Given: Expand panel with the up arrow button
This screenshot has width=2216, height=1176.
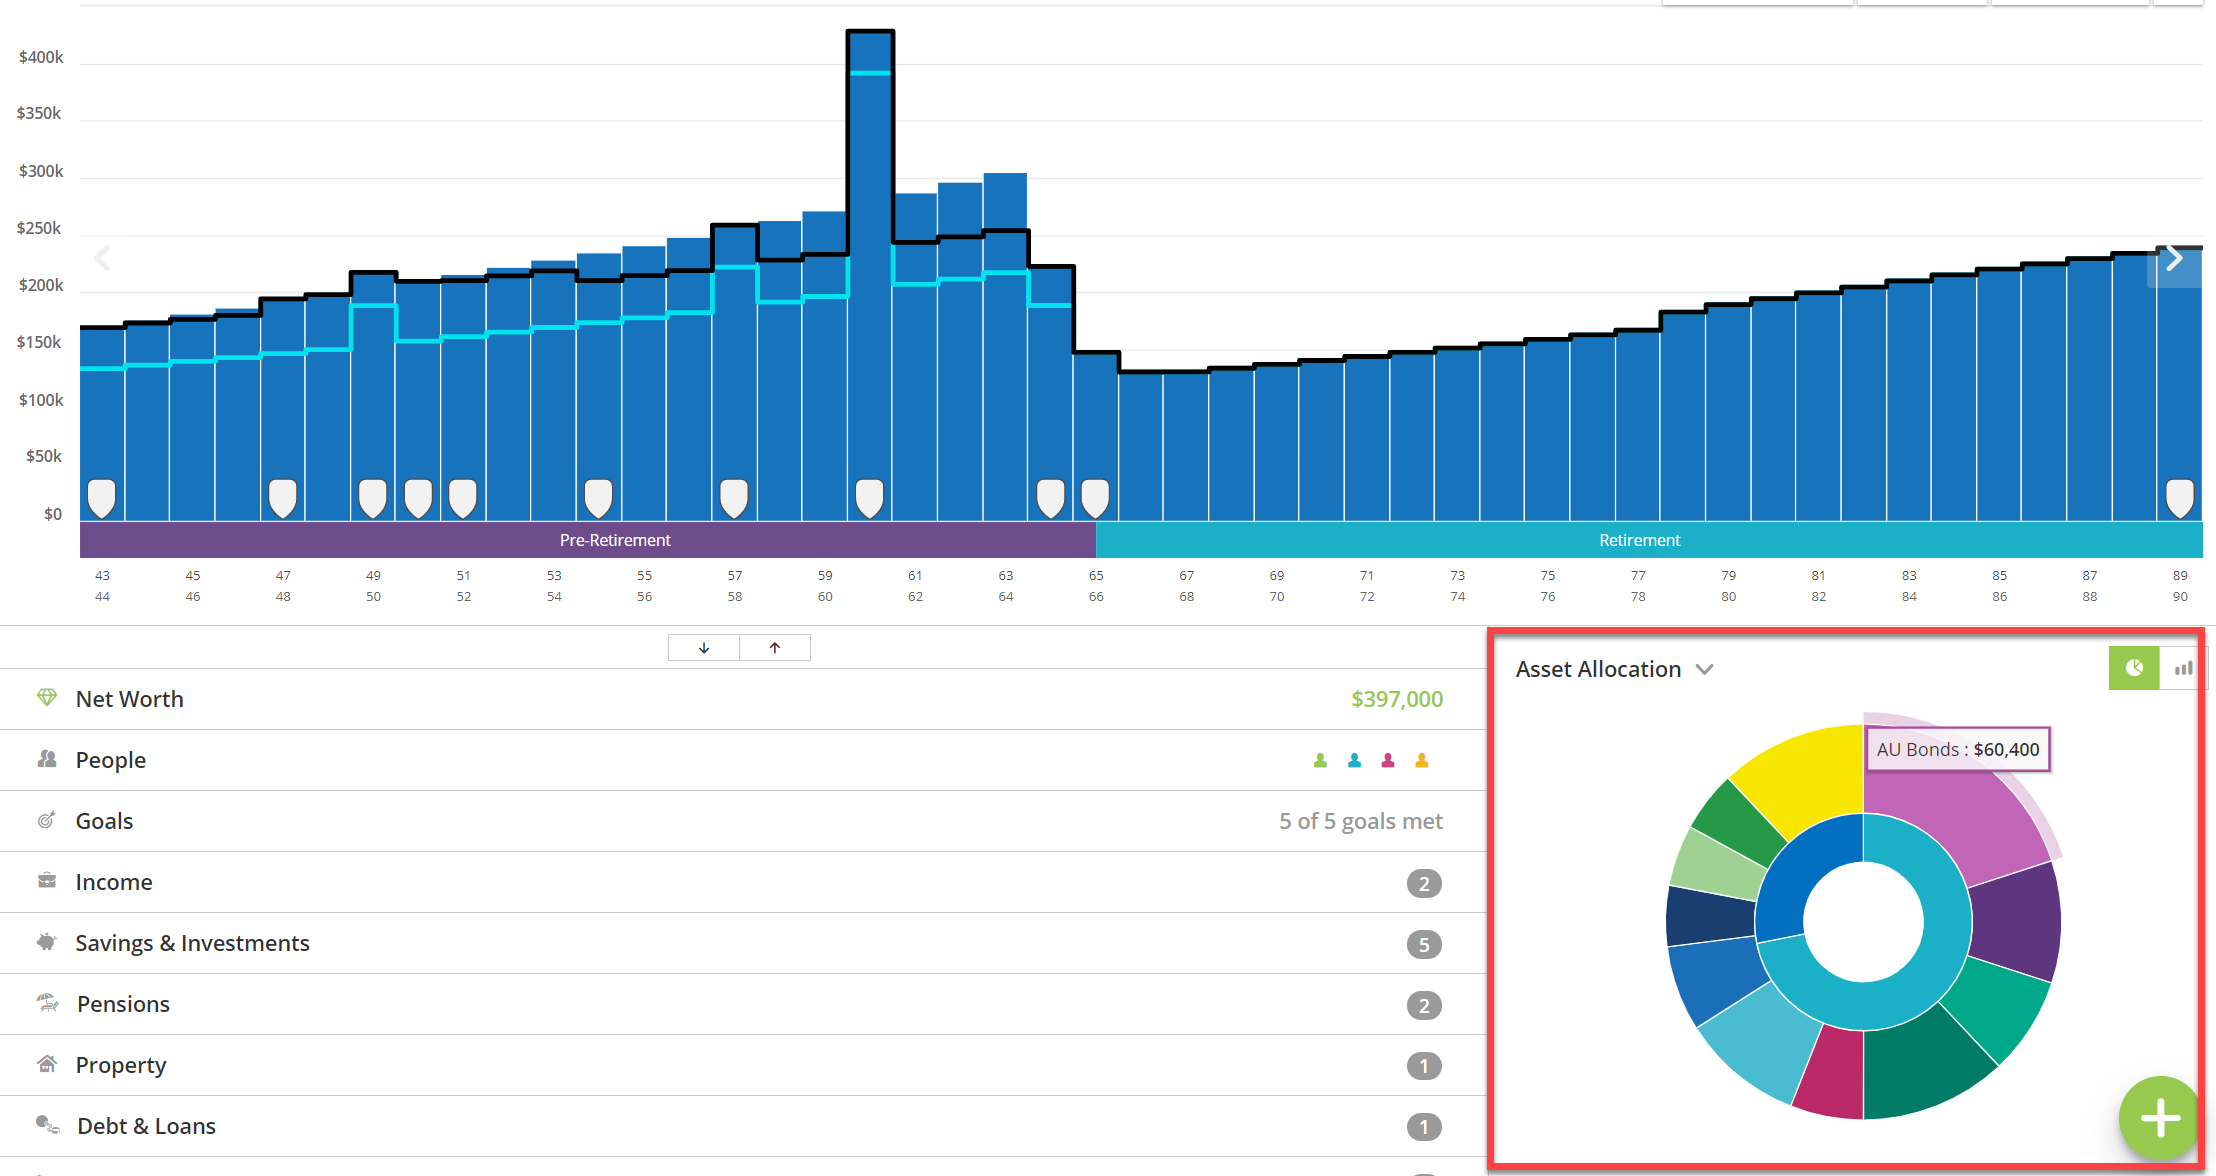Looking at the screenshot, I should tap(775, 648).
